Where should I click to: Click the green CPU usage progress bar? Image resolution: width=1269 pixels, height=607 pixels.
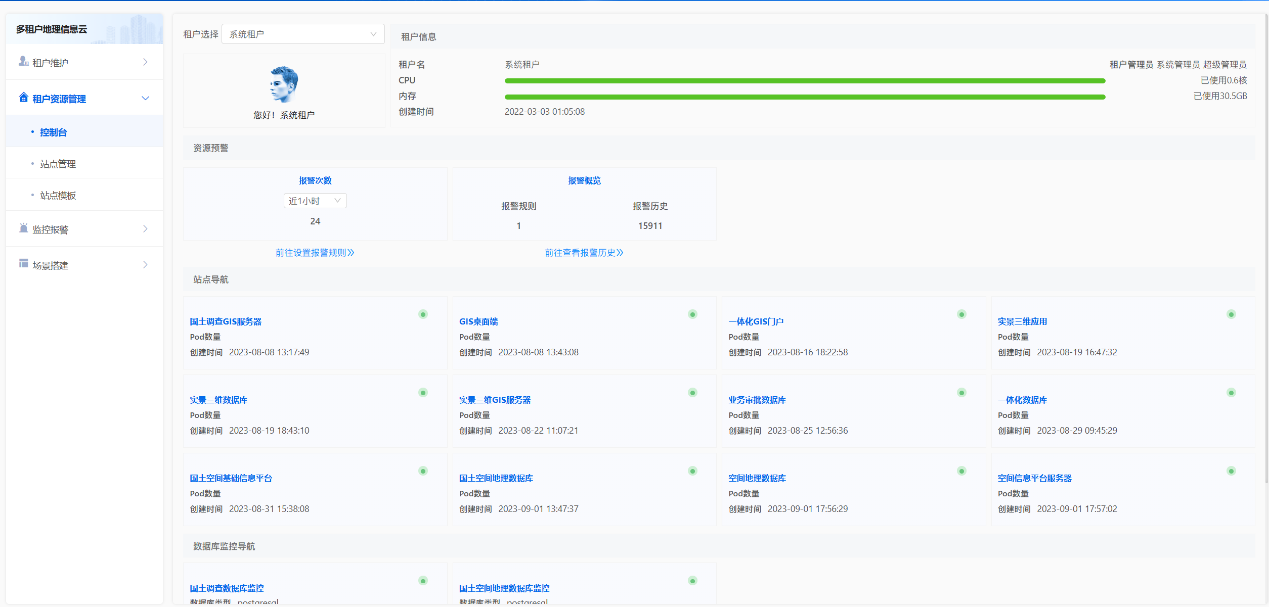click(x=805, y=81)
